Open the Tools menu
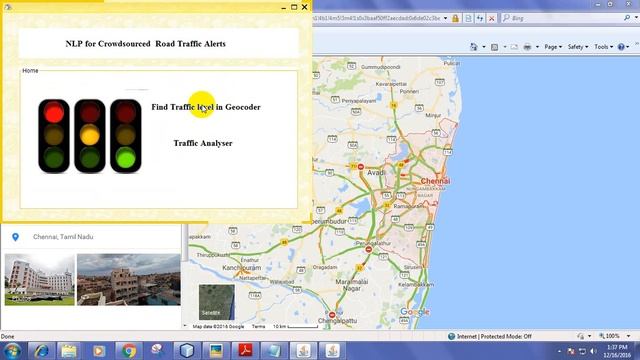 (604, 47)
